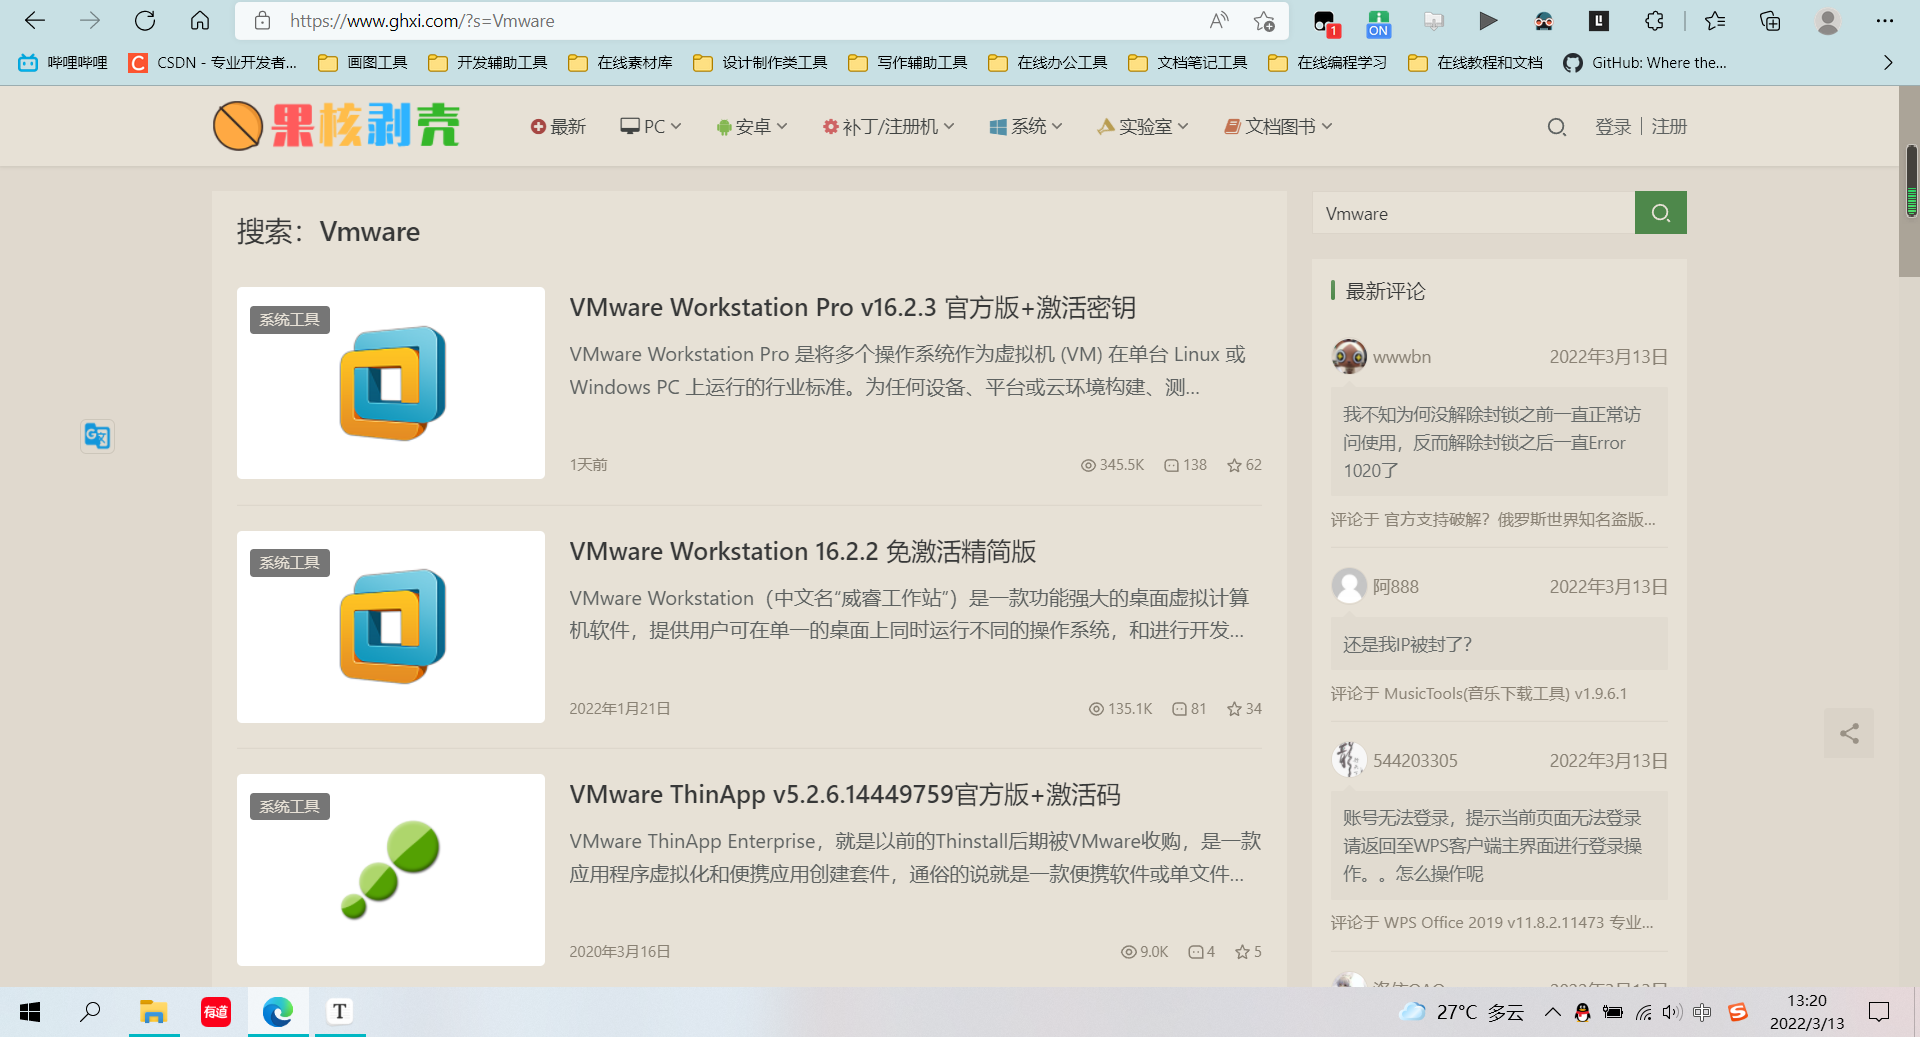1920x1037 pixels.
Task: Open VMware ThinApp v5.2.6 article title
Action: (845, 794)
